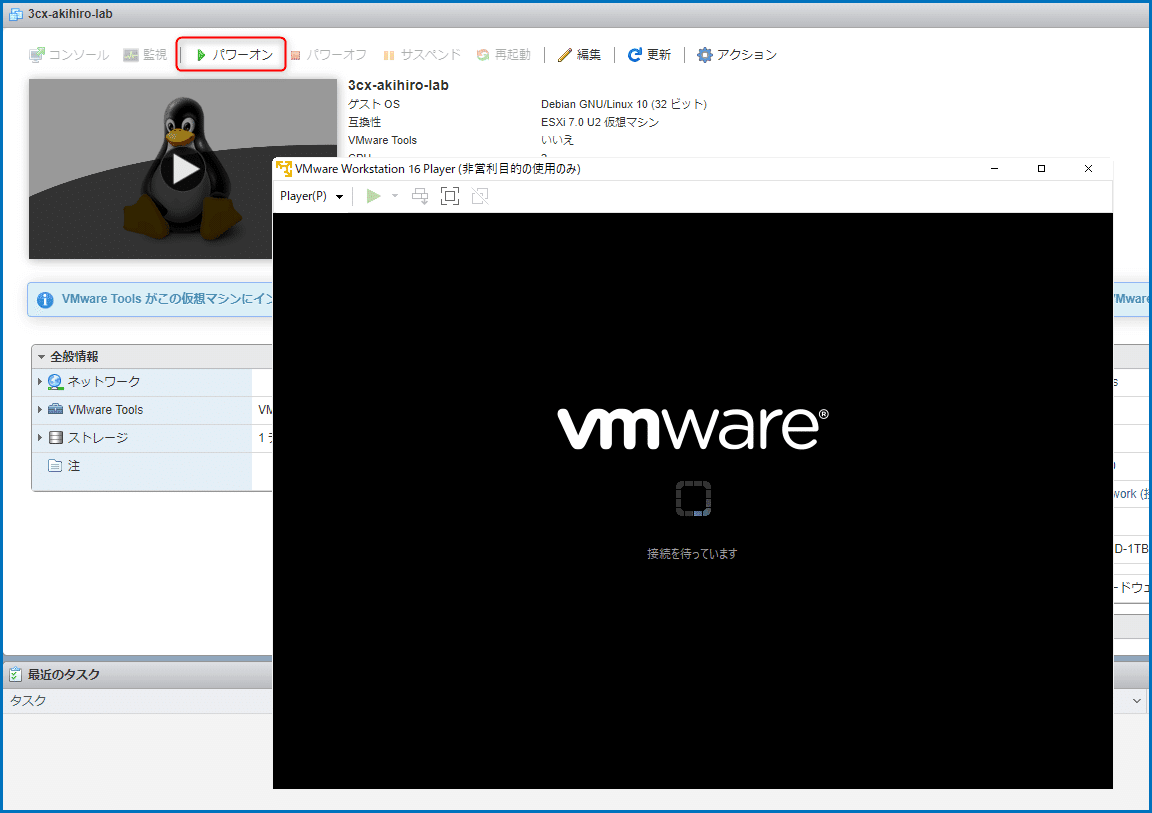The image size is (1152, 813).
Task: Click the パワーオン power on button
Action: pos(234,54)
